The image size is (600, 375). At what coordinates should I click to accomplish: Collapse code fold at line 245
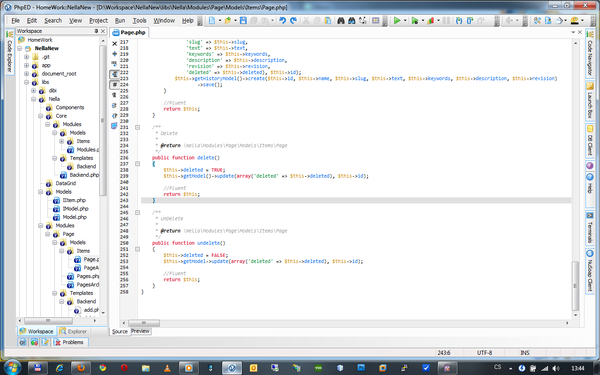[x=137, y=212]
